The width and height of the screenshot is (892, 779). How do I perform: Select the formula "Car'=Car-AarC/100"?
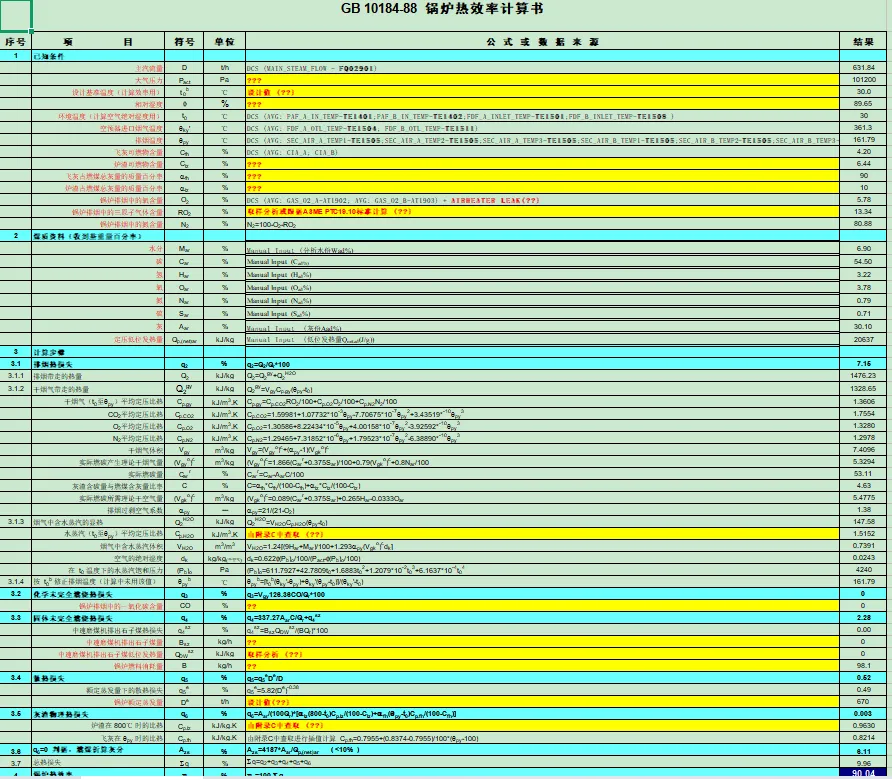pyautogui.click(x=542, y=474)
